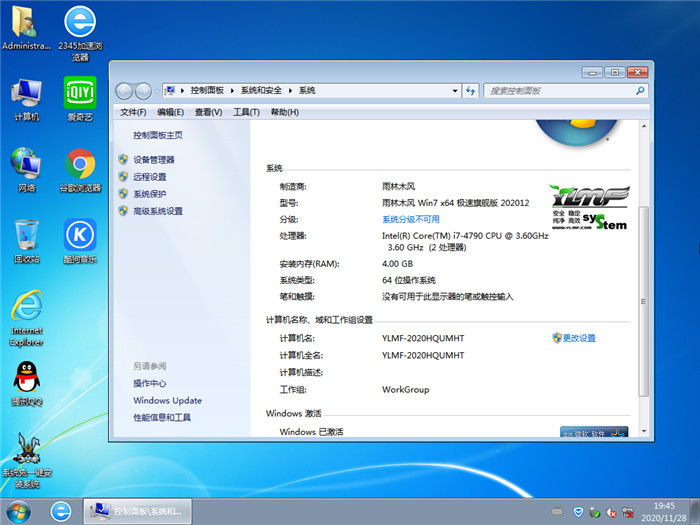This screenshot has height=525, width=700.
Task: Click the genuine software badge
Action: [x=594, y=432]
